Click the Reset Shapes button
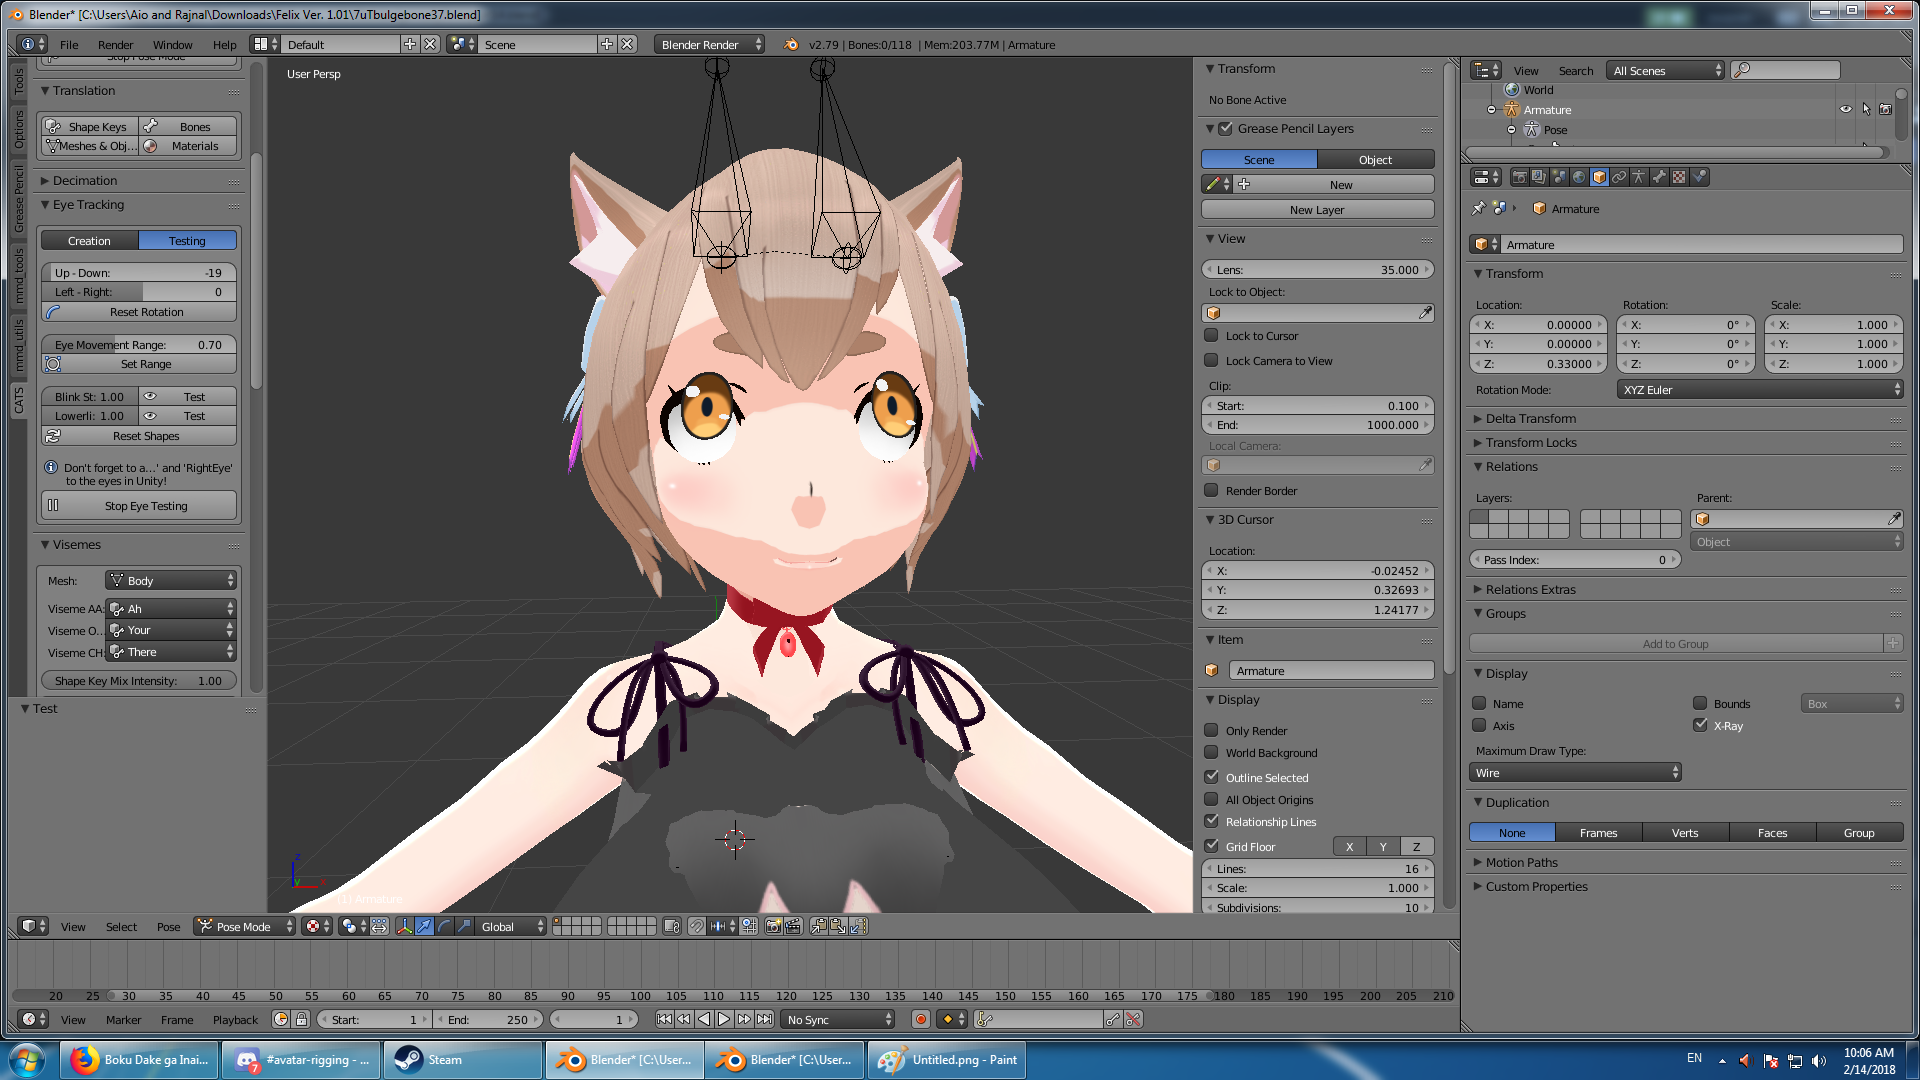 pyautogui.click(x=139, y=436)
